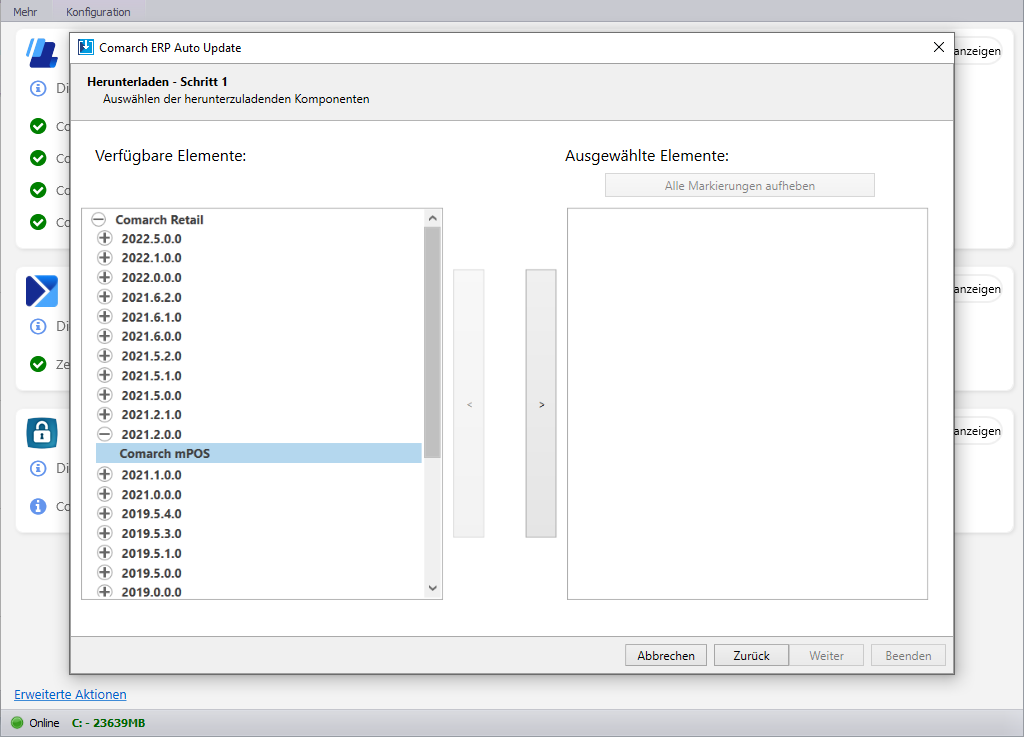Expand the 2021.5.1.0 version node
The image size is (1024, 737).
point(104,375)
